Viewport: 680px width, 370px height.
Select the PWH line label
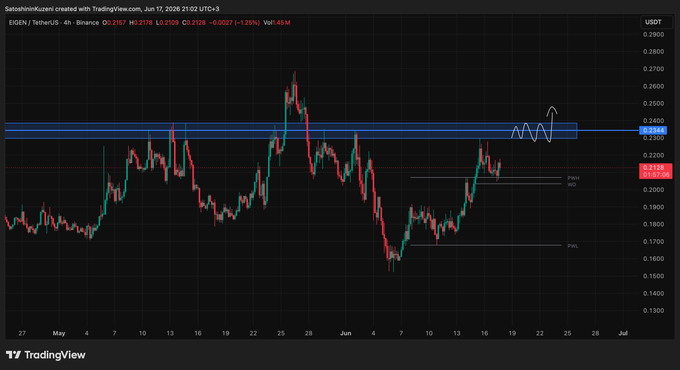[573, 178]
